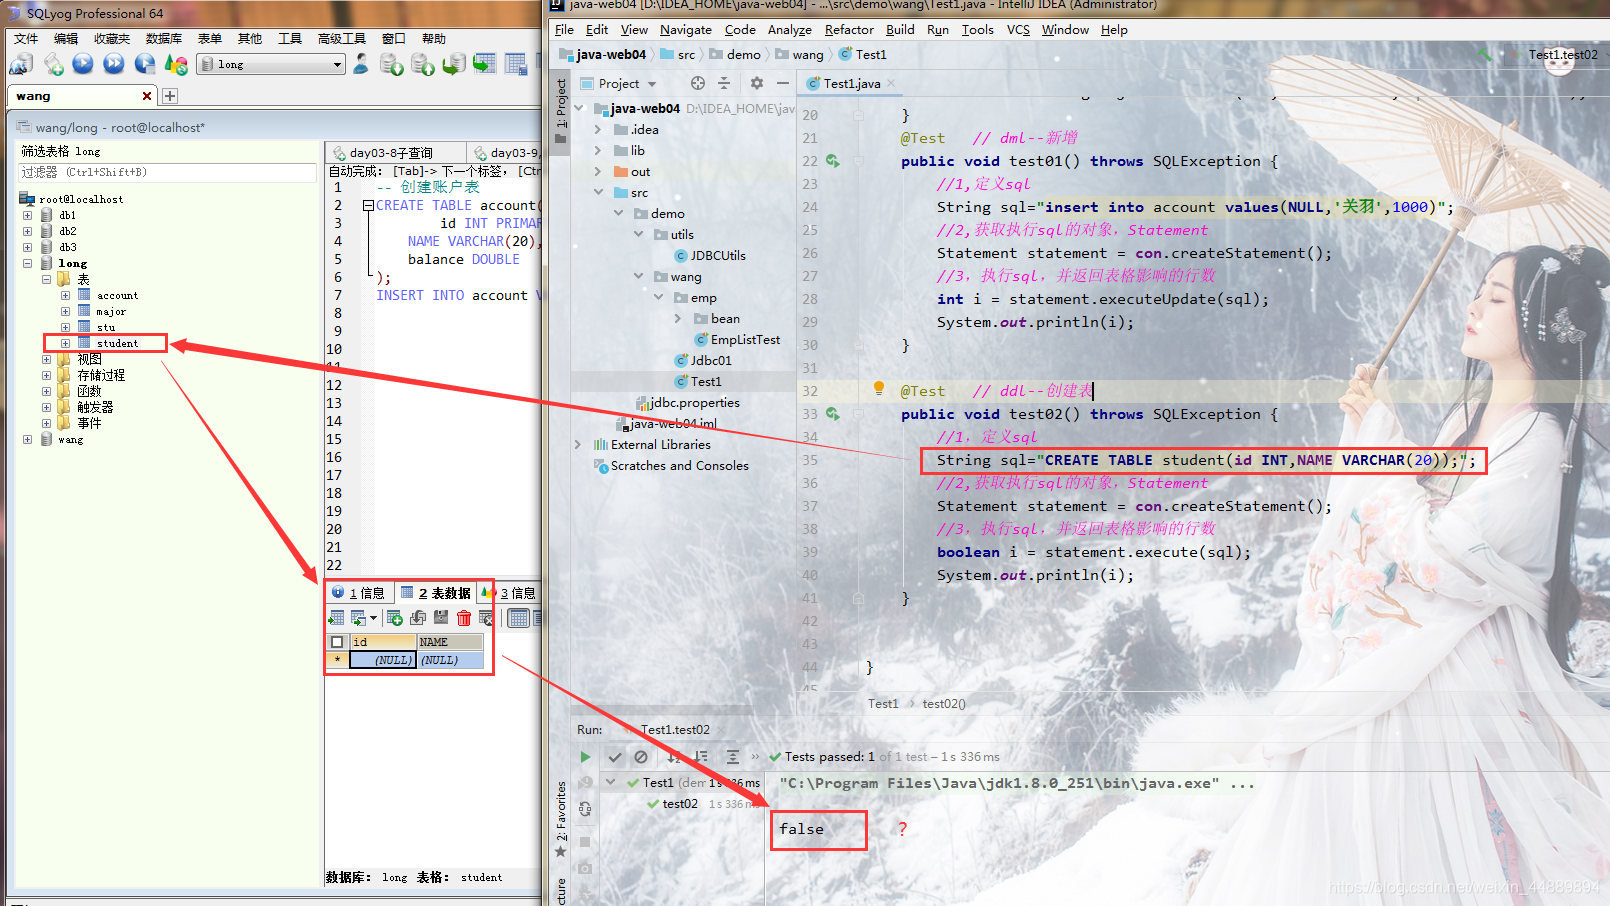This screenshot has width=1610, height=906.
Task: Select student table in object tree
Action: click(118, 343)
